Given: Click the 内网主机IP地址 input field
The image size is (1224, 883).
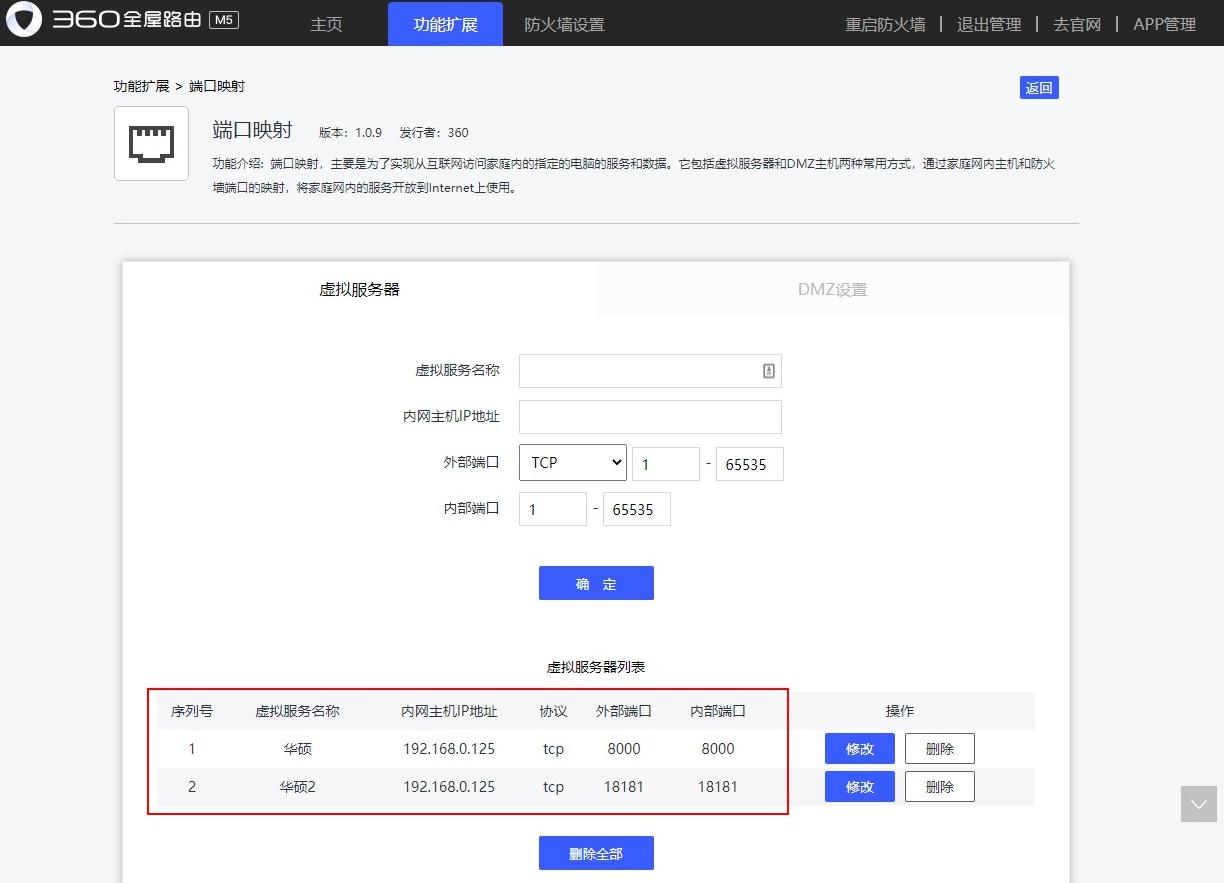Looking at the screenshot, I should point(649,416).
